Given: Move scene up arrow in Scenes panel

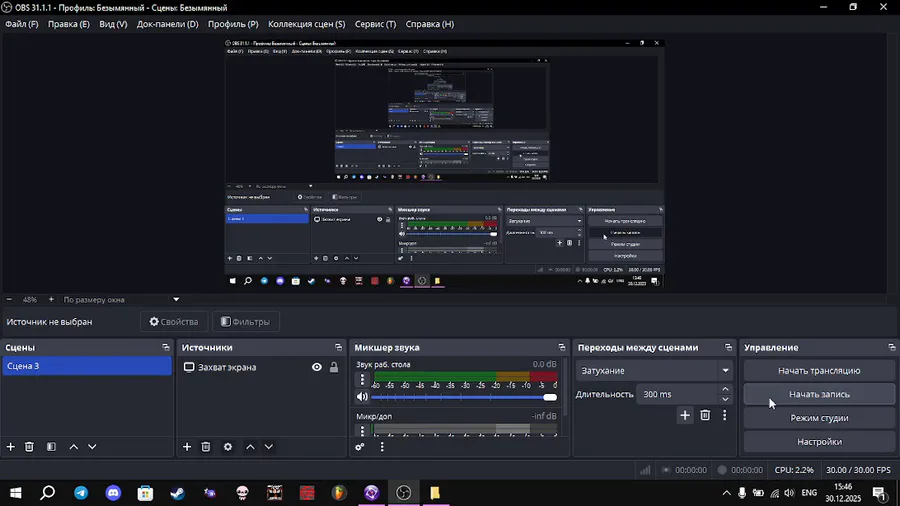Looking at the screenshot, I should 73,446.
